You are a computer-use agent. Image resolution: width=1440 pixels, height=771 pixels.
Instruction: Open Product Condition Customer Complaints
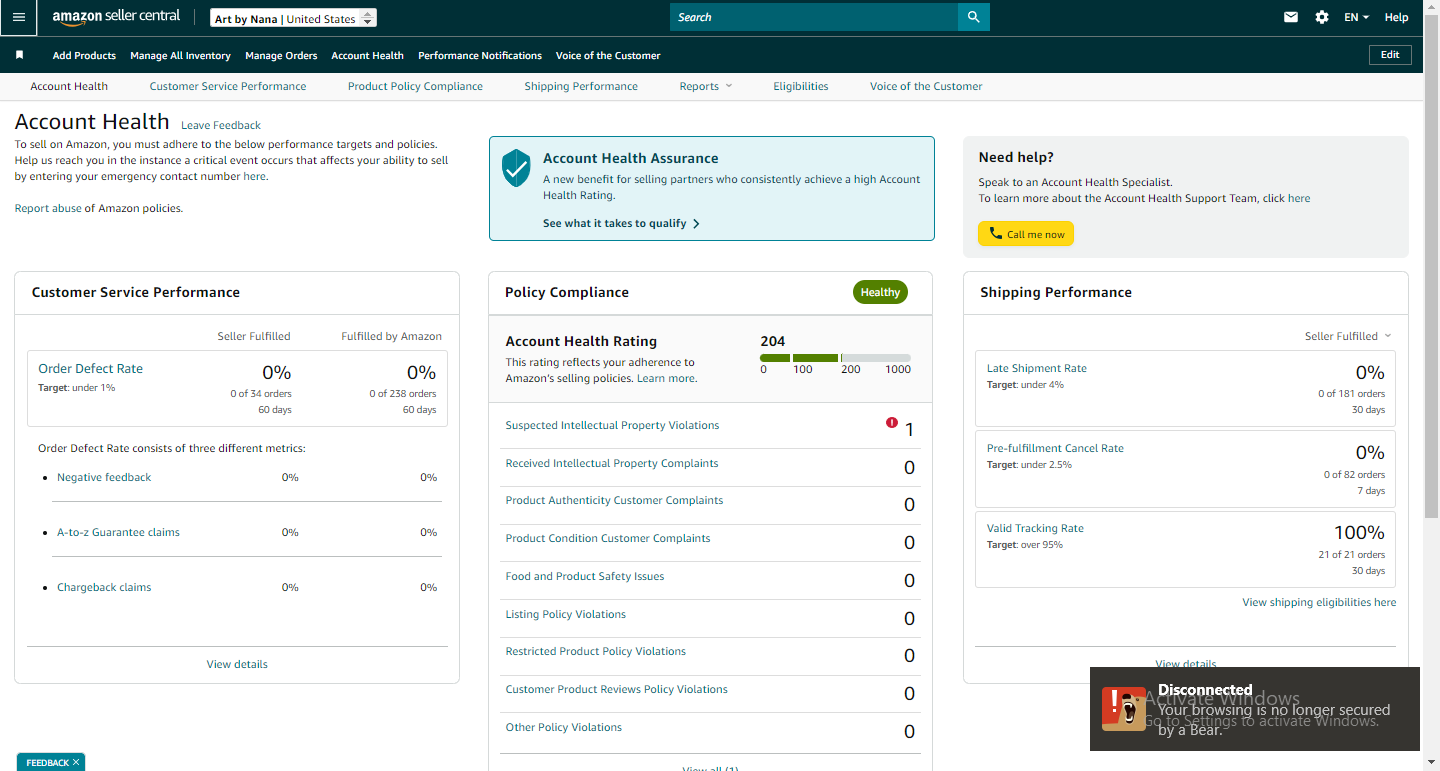pos(608,538)
